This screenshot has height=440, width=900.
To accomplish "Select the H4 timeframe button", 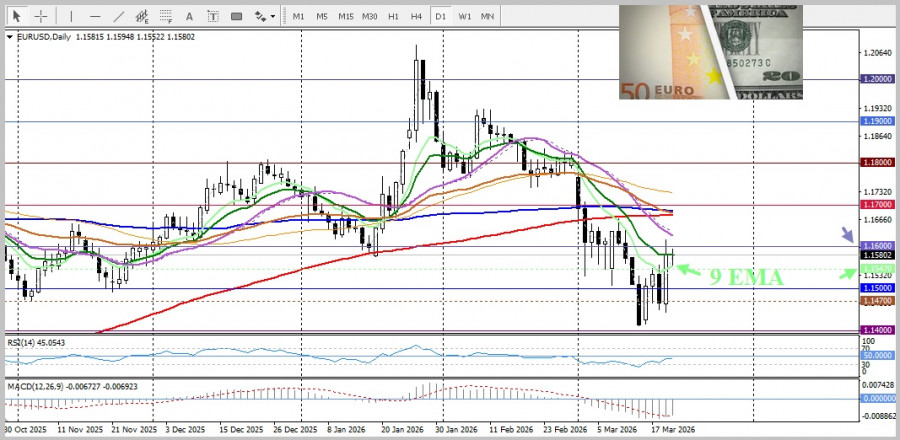I will pos(416,16).
